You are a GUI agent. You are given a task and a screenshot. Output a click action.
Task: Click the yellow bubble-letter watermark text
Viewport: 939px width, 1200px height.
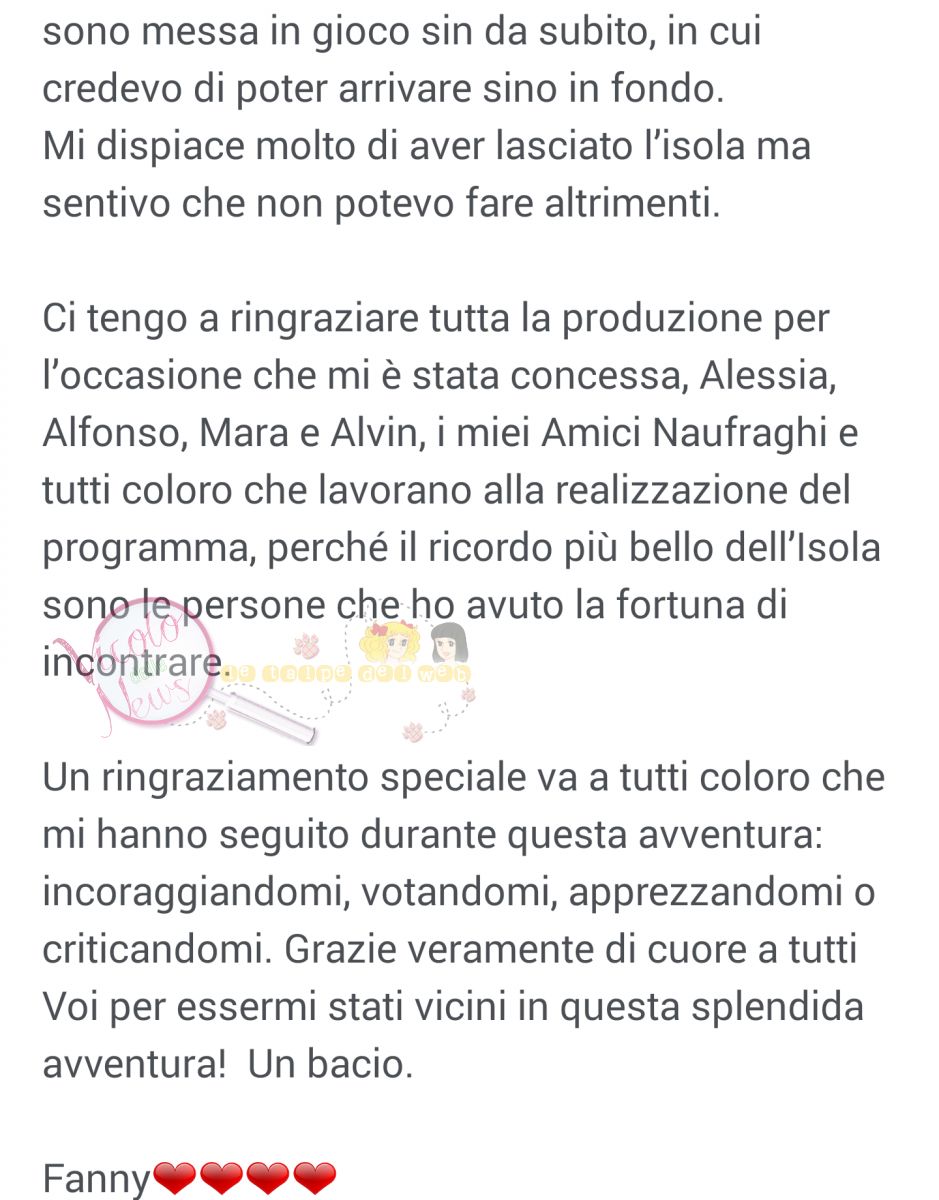[x=347, y=674]
